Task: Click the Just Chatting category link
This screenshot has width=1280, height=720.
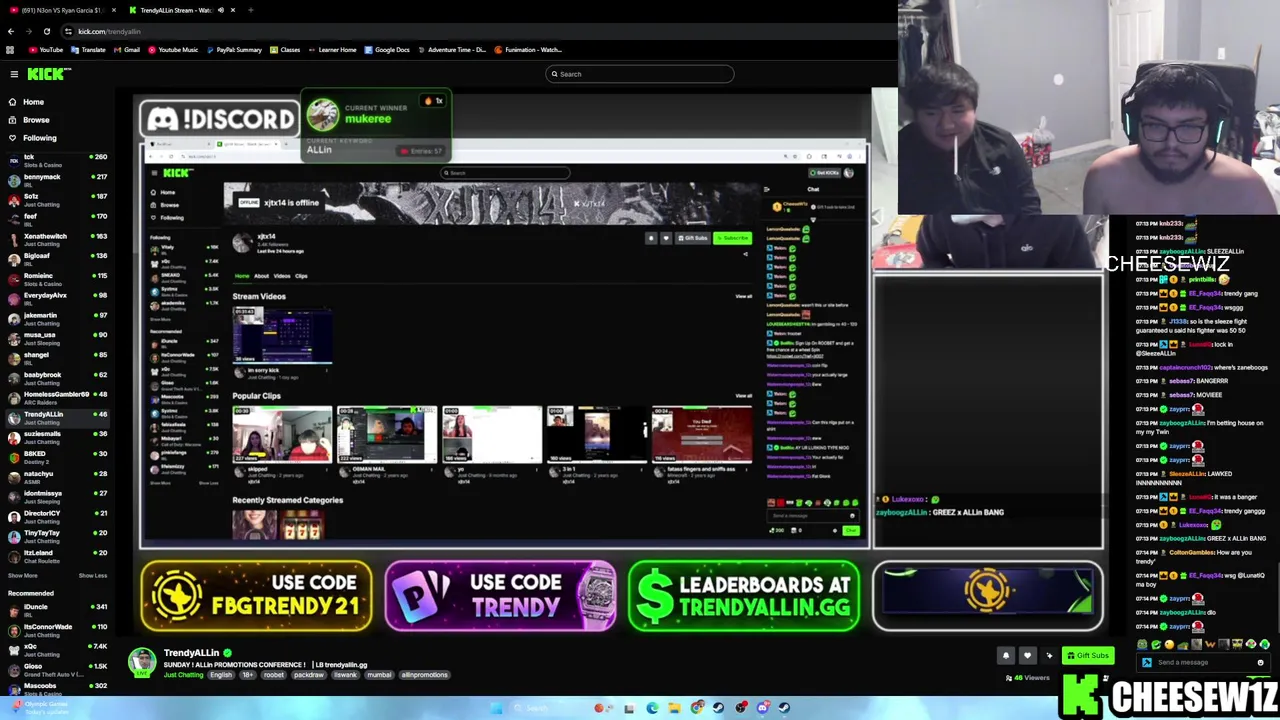Action: coord(183,675)
